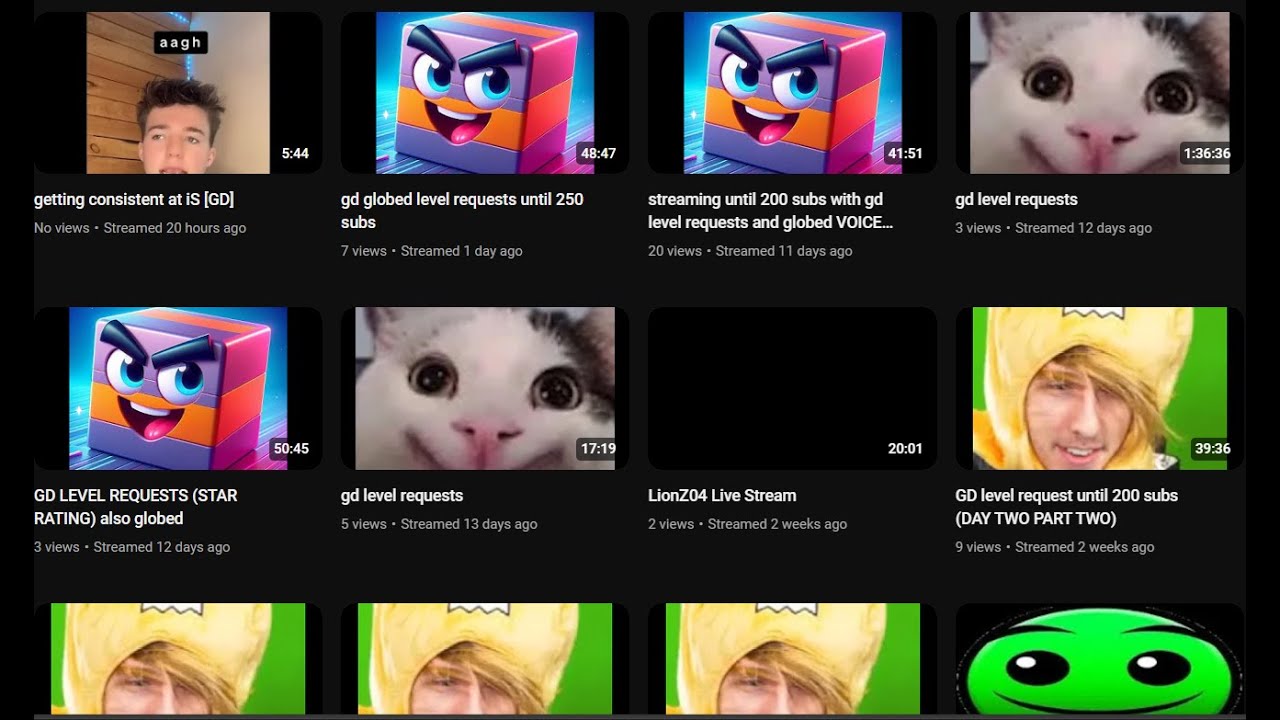The width and height of the screenshot is (1280, 720).
Task: Click the view count under 'GD LEVEL REQUESTS (STAR RATING)'
Action: click(x=57, y=547)
